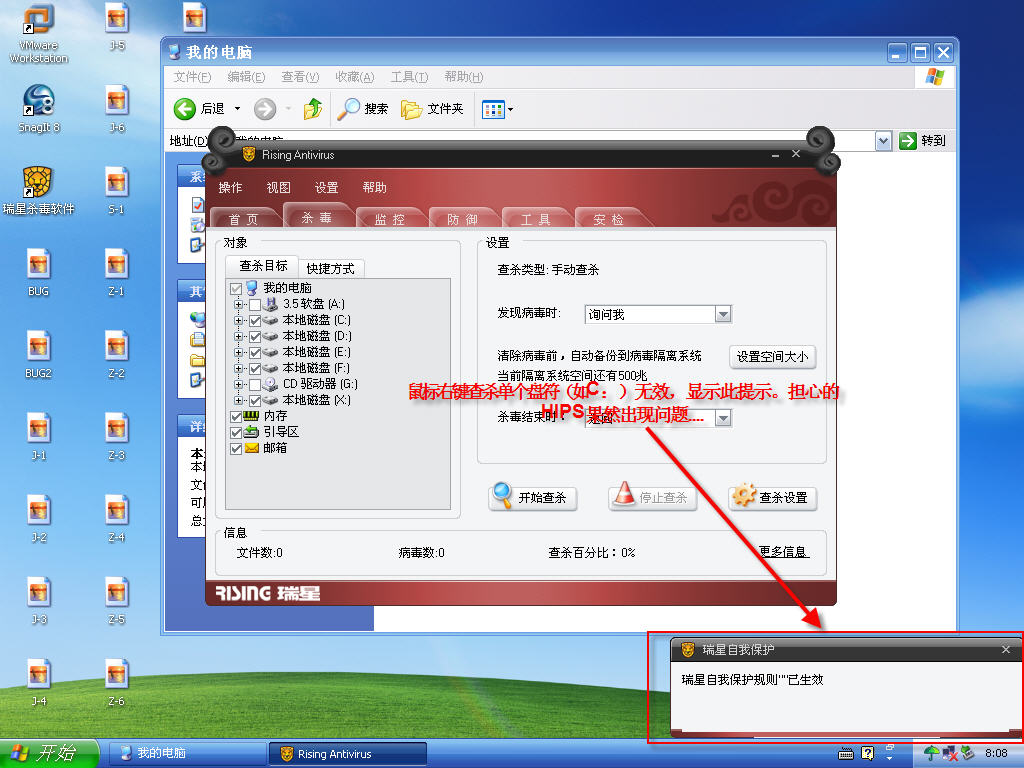Switch to the 防御 tab
Viewport: 1024px width, 768px height.
[462, 219]
